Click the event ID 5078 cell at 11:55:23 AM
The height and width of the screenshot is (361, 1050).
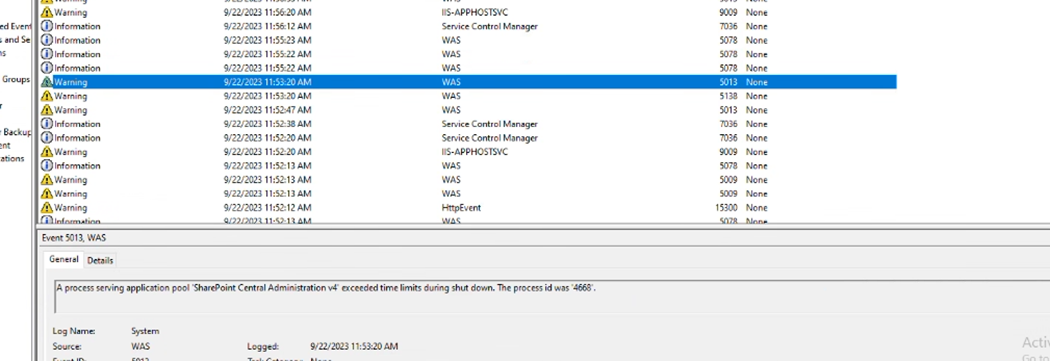[728, 40]
